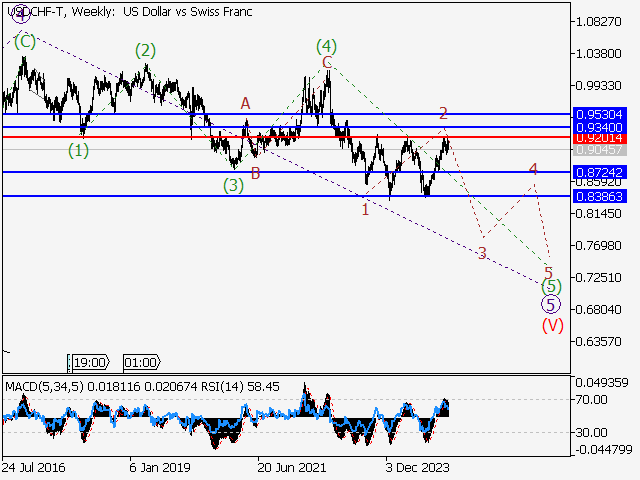Select the green (1) wave label
Screen dimensions: 640x480
[x=78, y=151]
